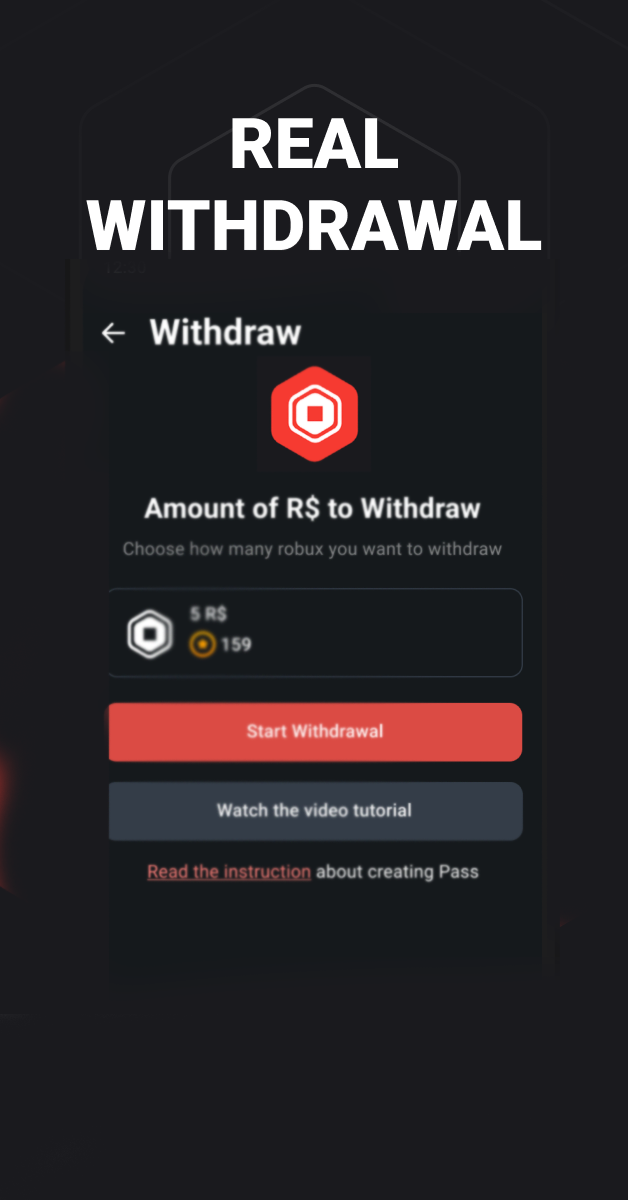Image resolution: width=628 pixels, height=1200 pixels.
Task: Click empty space inside the amount card
Action: (x=400, y=633)
